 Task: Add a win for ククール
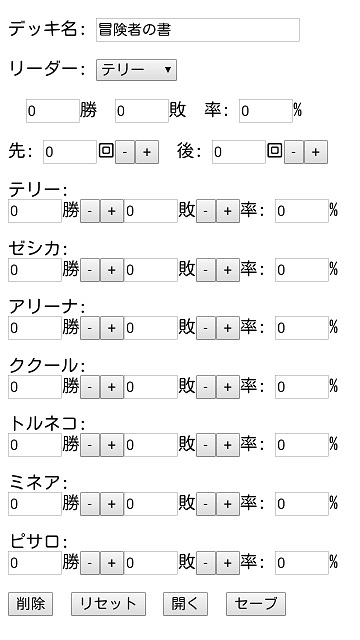(112, 387)
